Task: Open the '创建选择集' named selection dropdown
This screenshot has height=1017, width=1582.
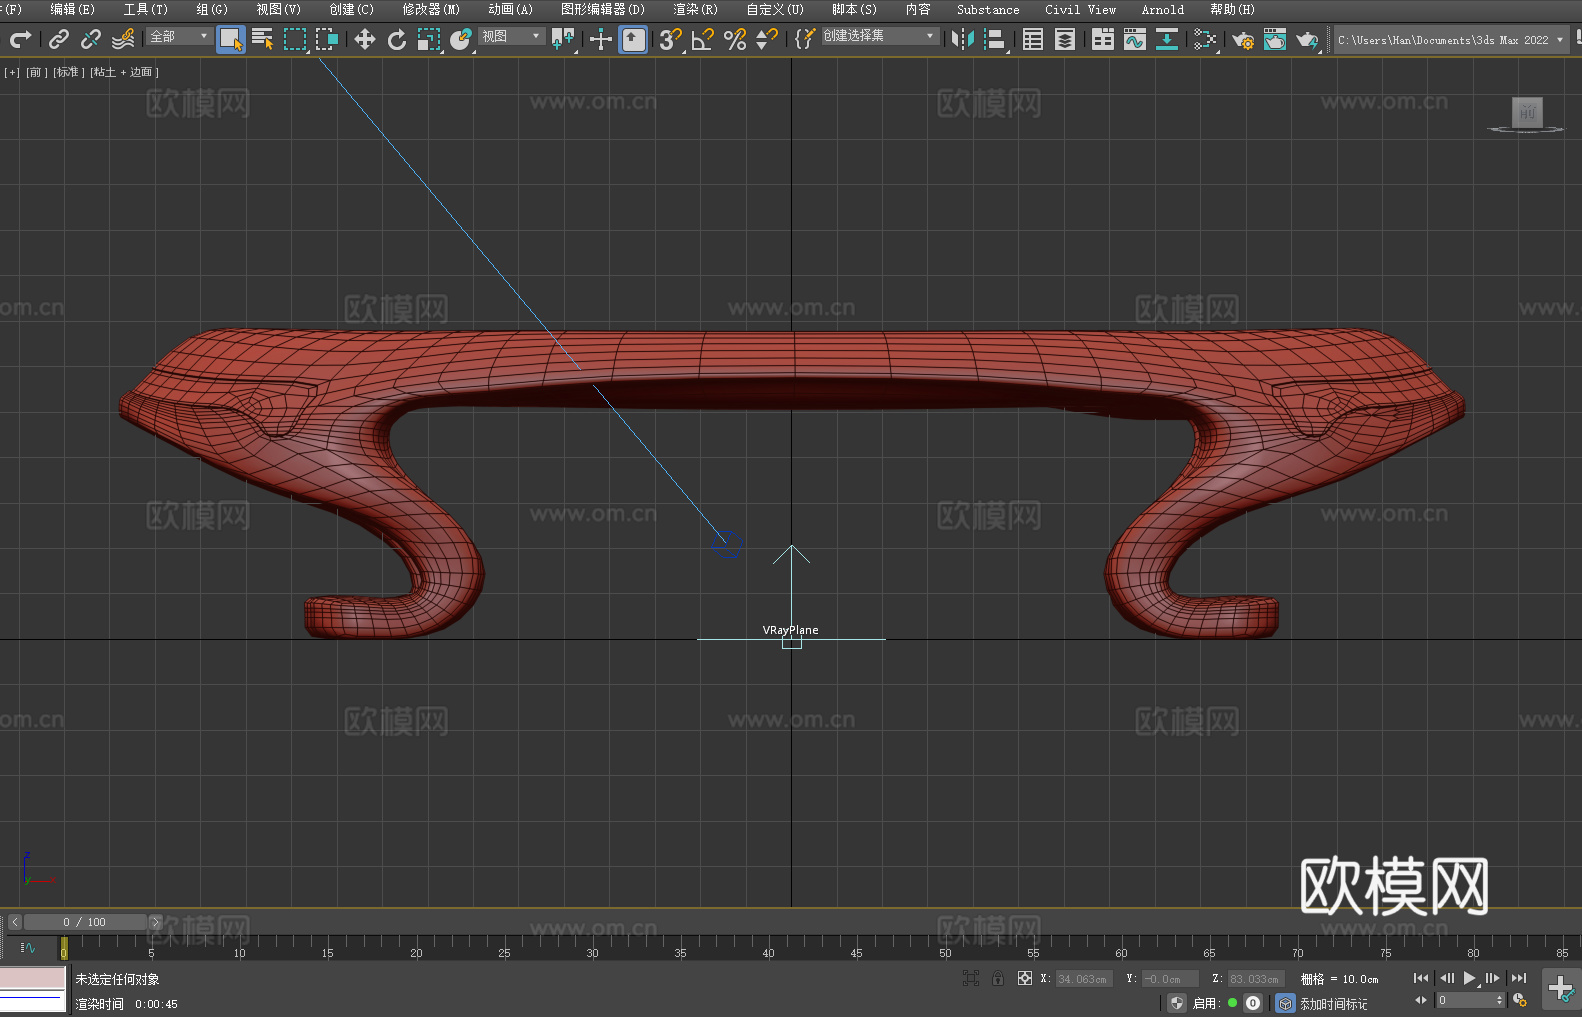Action: click(x=880, y=36)
